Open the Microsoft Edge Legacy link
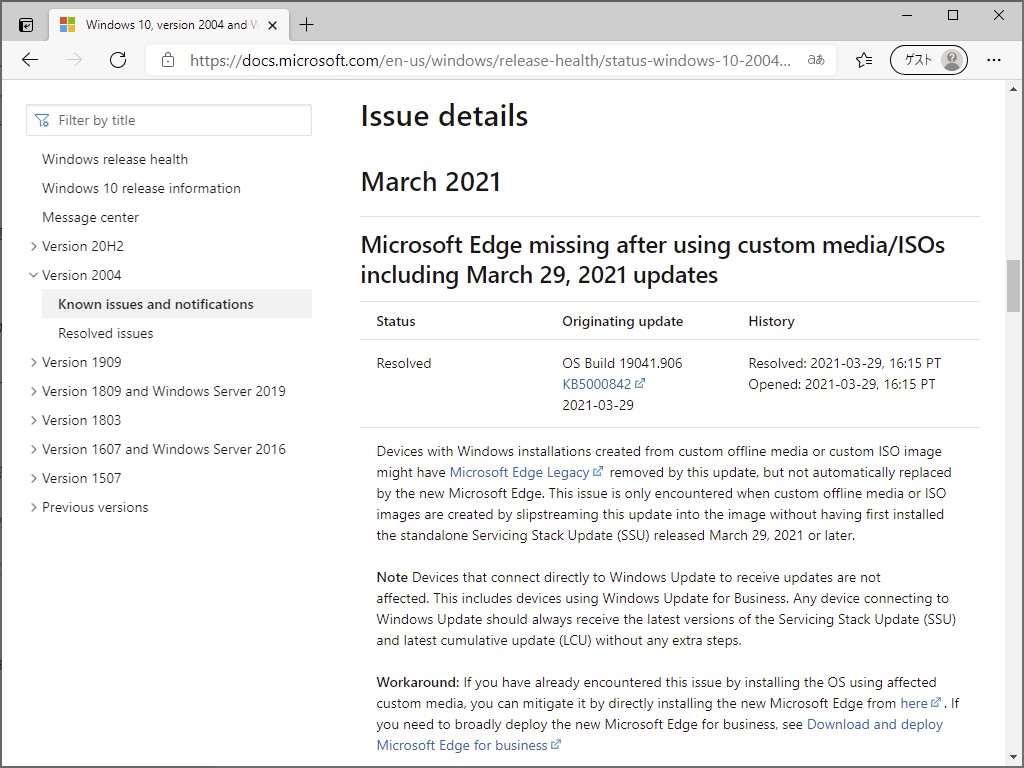The width and height of the screenshot is (1024, 768). tap(519, 472)
